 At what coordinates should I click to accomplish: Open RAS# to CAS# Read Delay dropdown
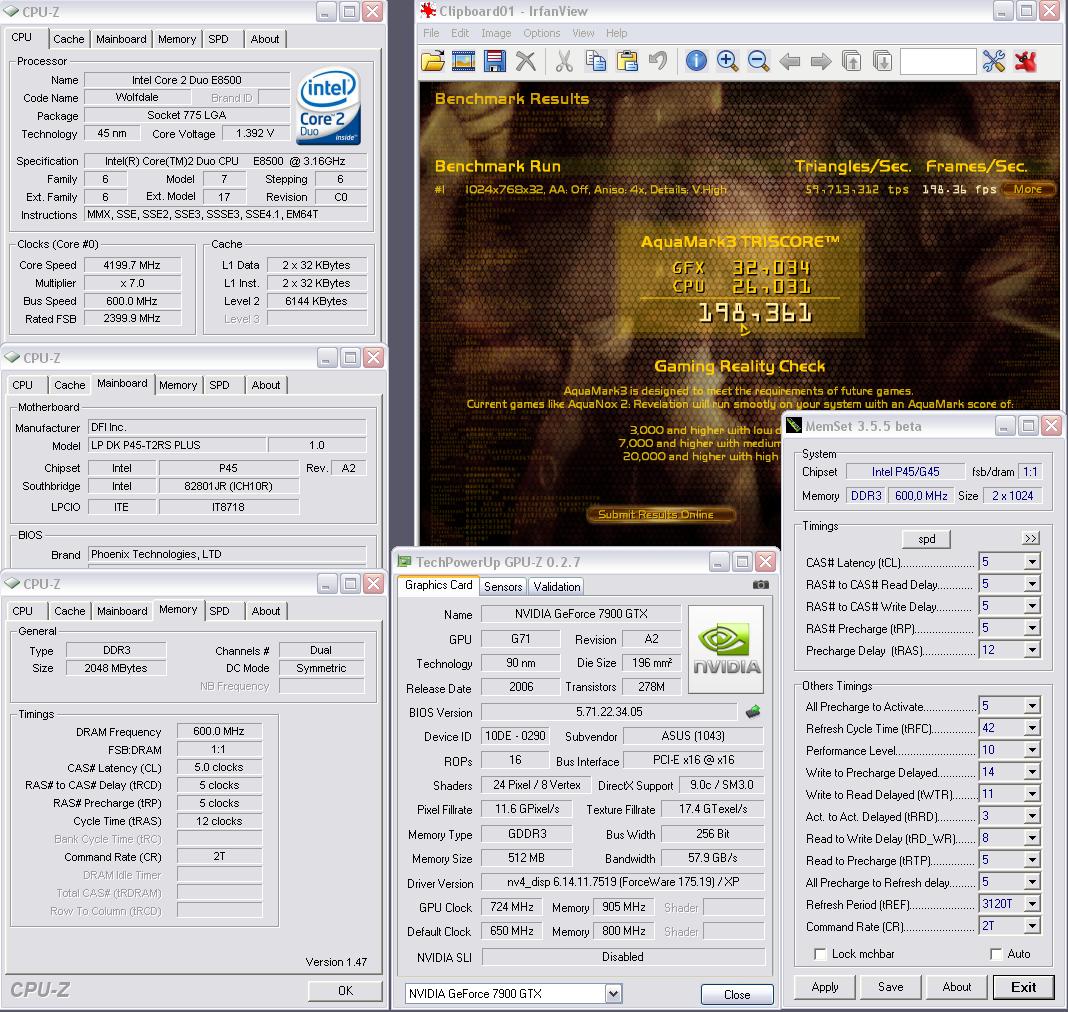[1033, 584]
